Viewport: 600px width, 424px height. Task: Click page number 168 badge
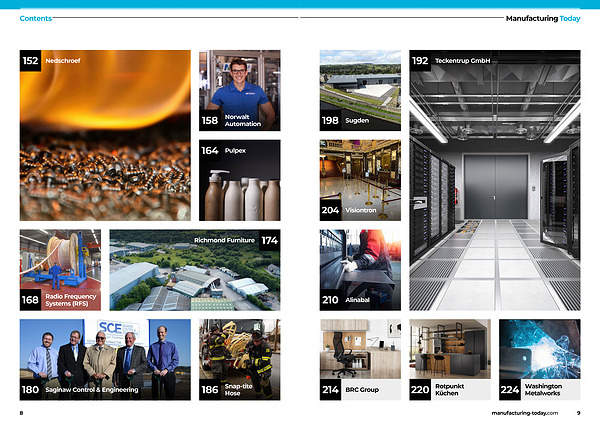click(x=31, y=300)
